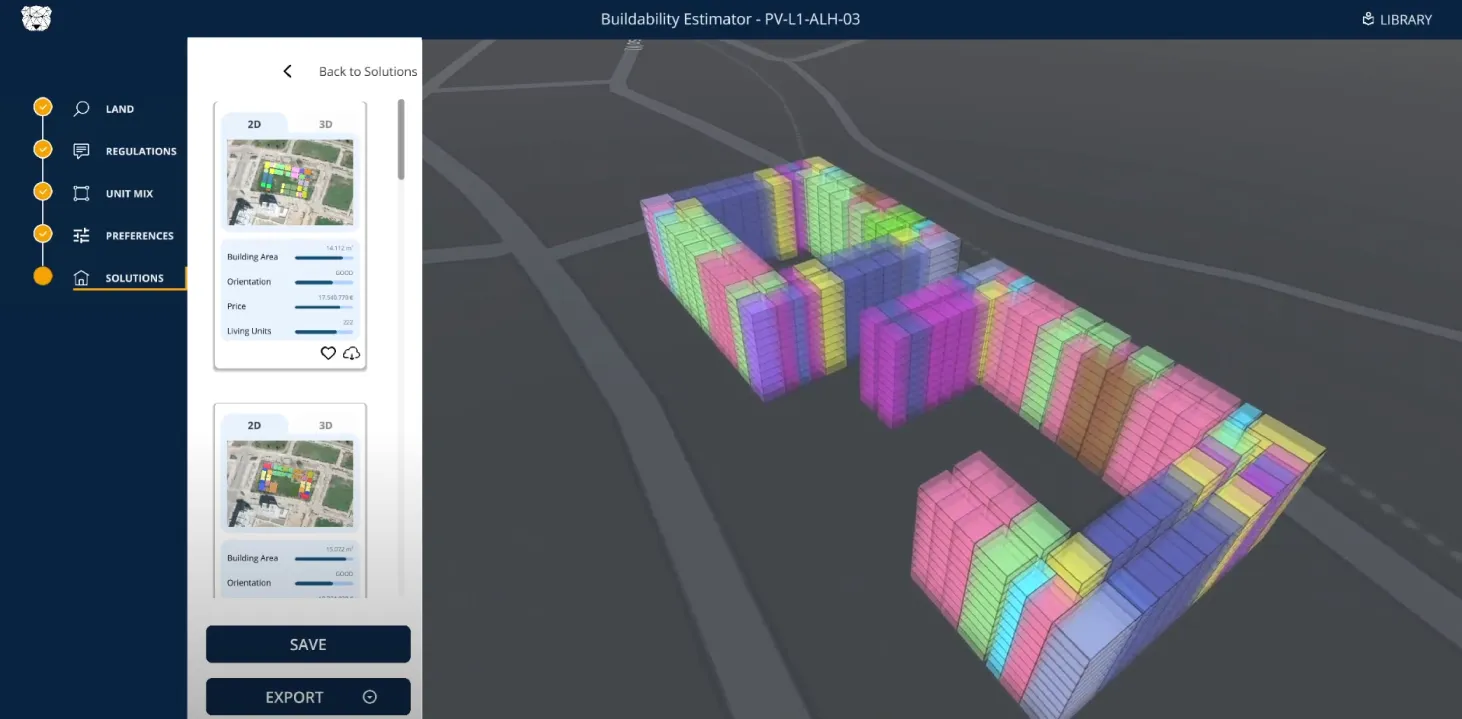This screenshot has height=719, width=1462.
Task: Click the second solution's aerial map thumbnail
Action: 290,484
